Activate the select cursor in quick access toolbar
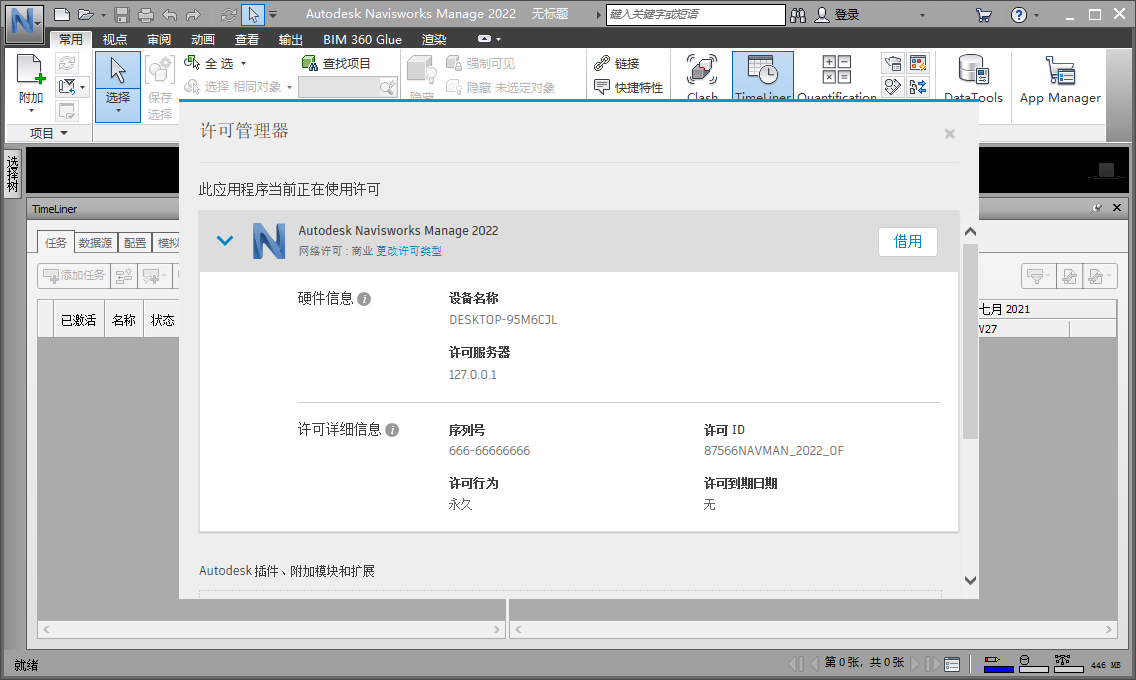This screenshot has height=680, width=1136. pyautogui.click(x=253, y=14)
